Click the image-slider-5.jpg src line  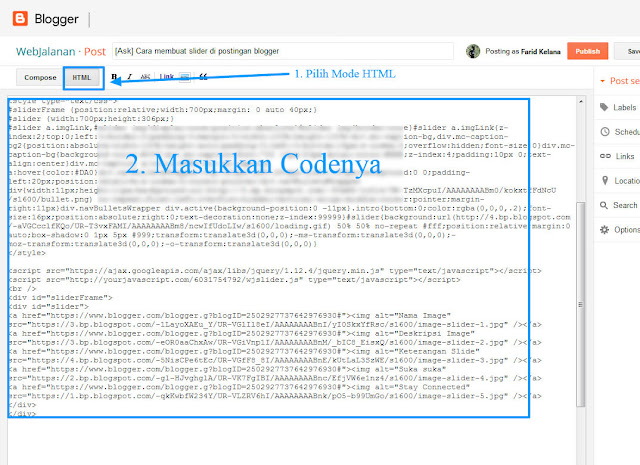(x=275, y=396)
